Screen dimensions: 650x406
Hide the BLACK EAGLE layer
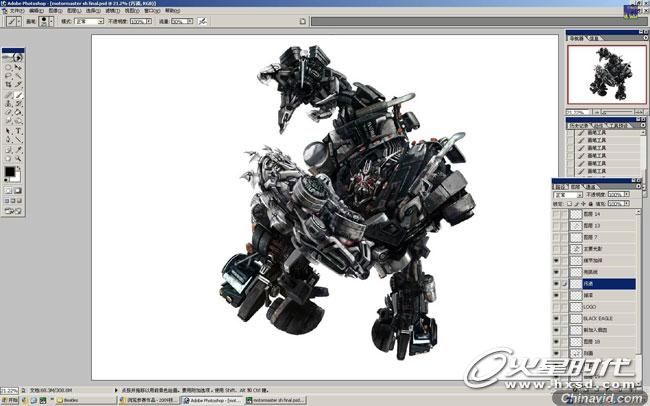click(556, 319)
